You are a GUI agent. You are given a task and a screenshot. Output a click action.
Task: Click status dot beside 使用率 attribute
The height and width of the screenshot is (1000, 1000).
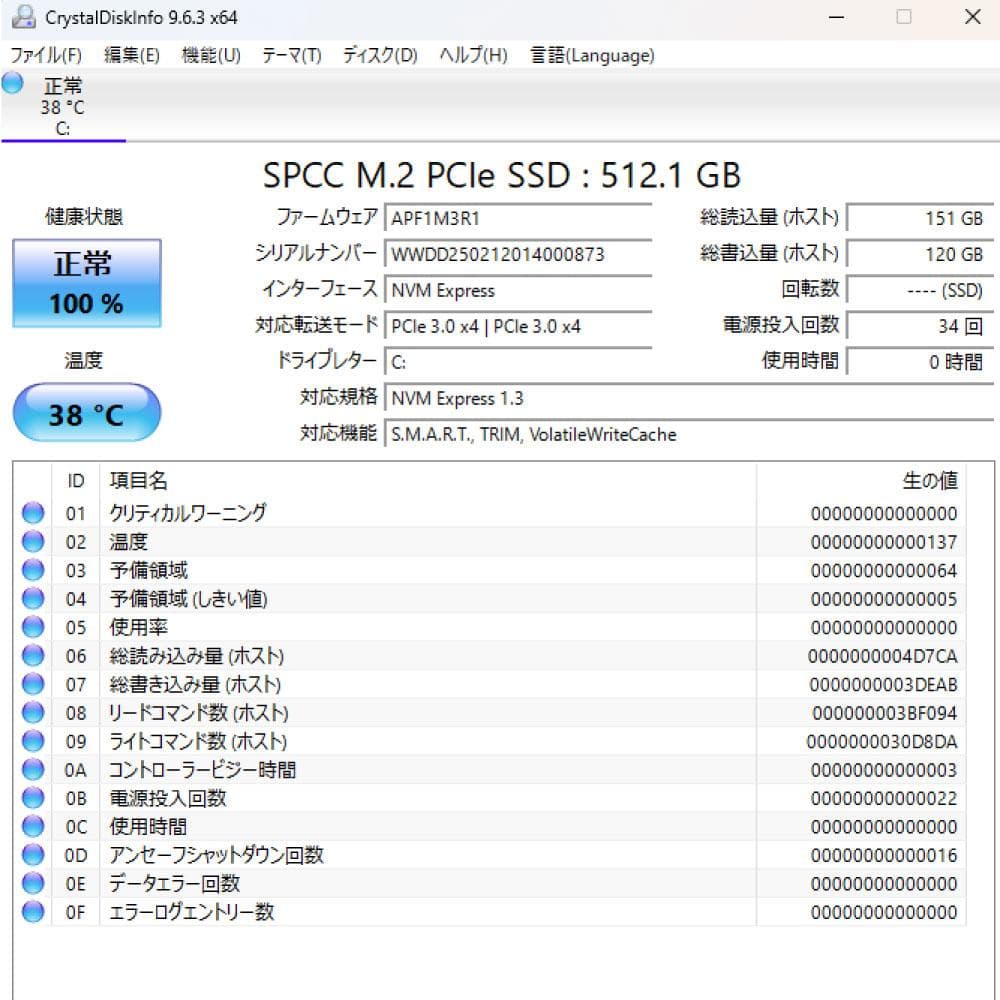coord(33,627)
